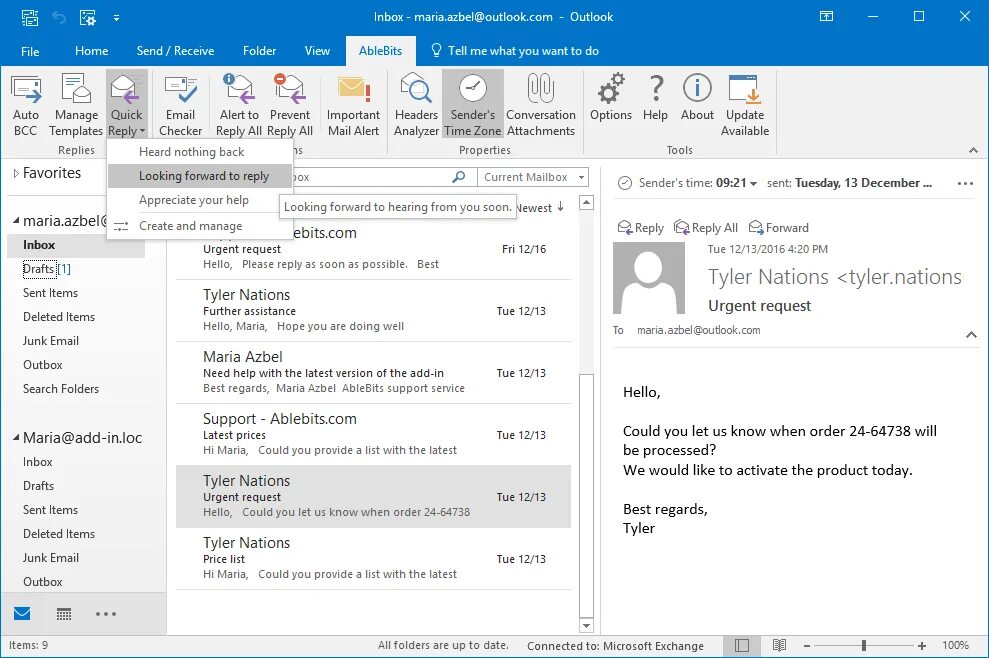The image size is (989, 658).
Task: Open the Quick Reply dropdown button
Action: point(126,105)
